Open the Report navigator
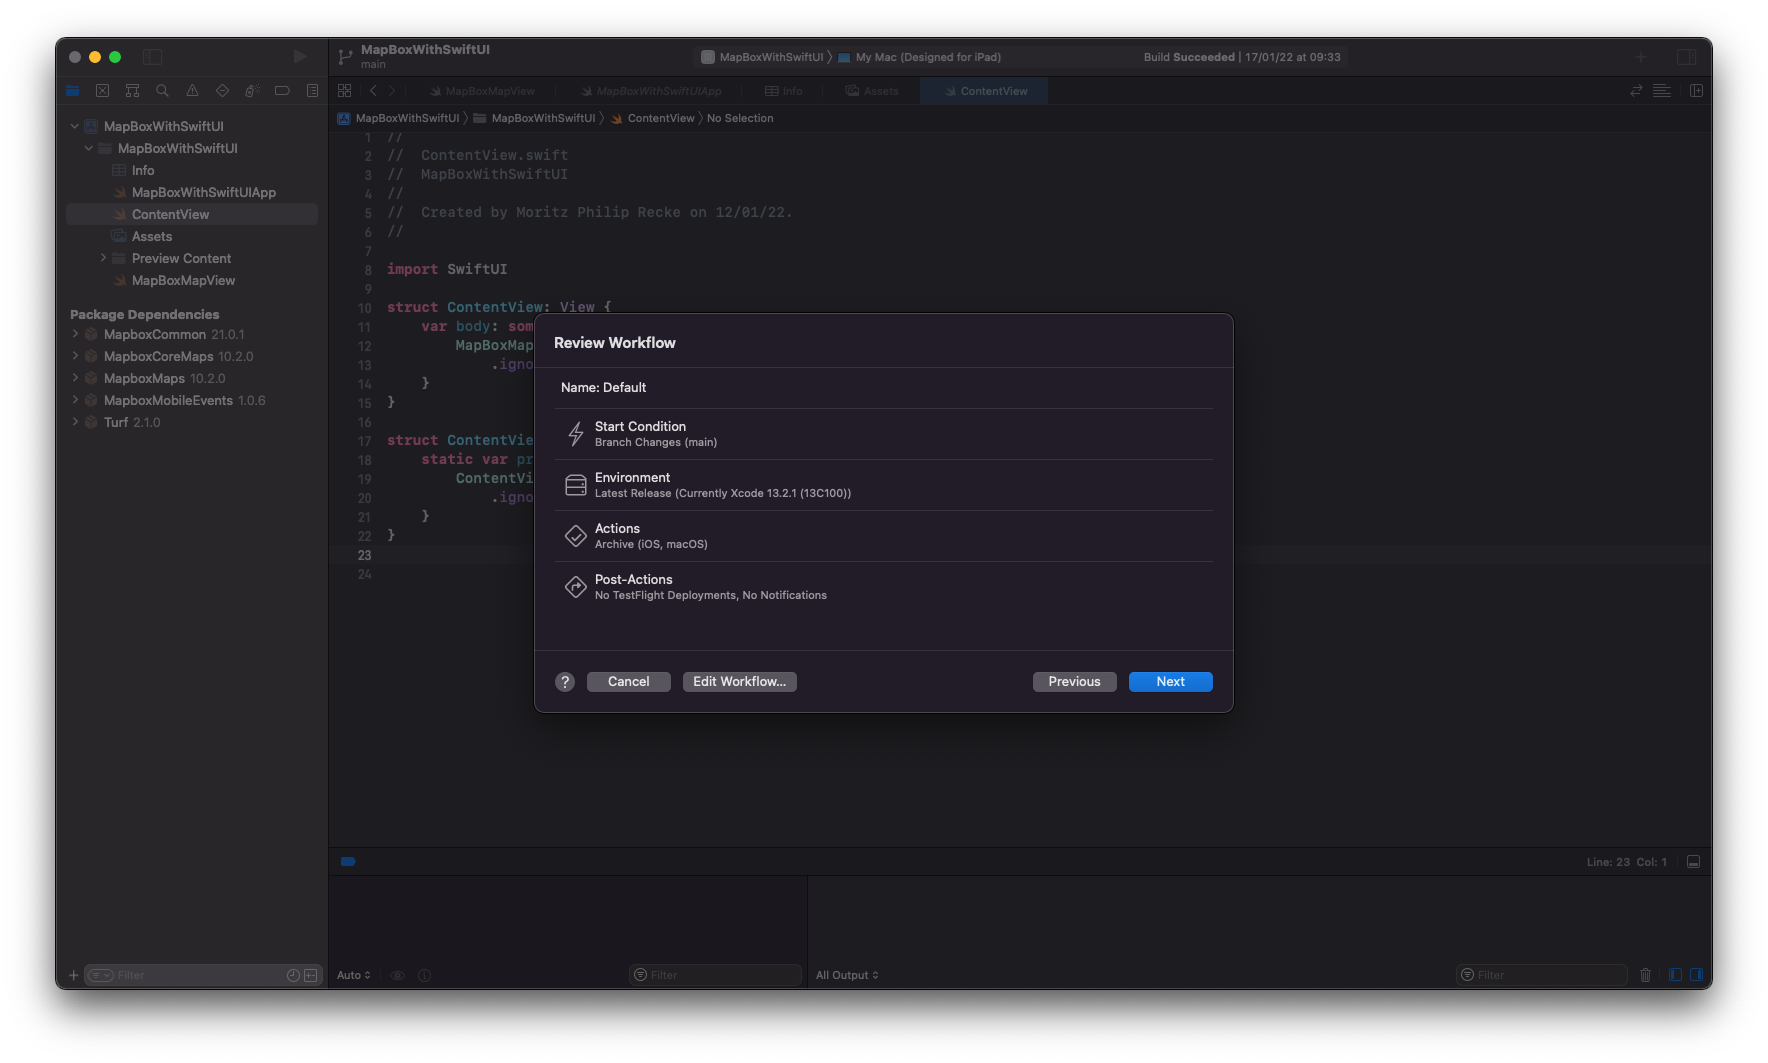 point(312,91)
